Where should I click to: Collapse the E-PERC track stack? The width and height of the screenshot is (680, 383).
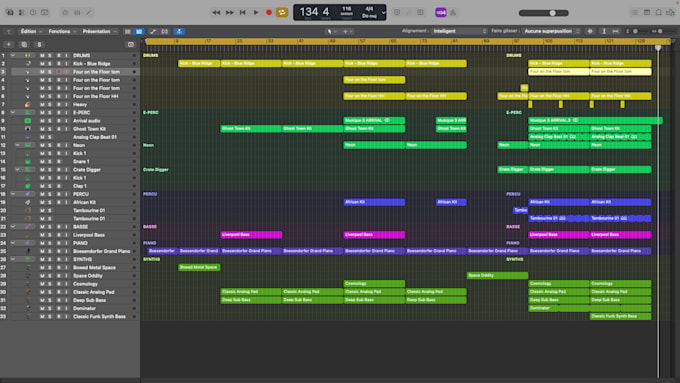coord(13,112)
